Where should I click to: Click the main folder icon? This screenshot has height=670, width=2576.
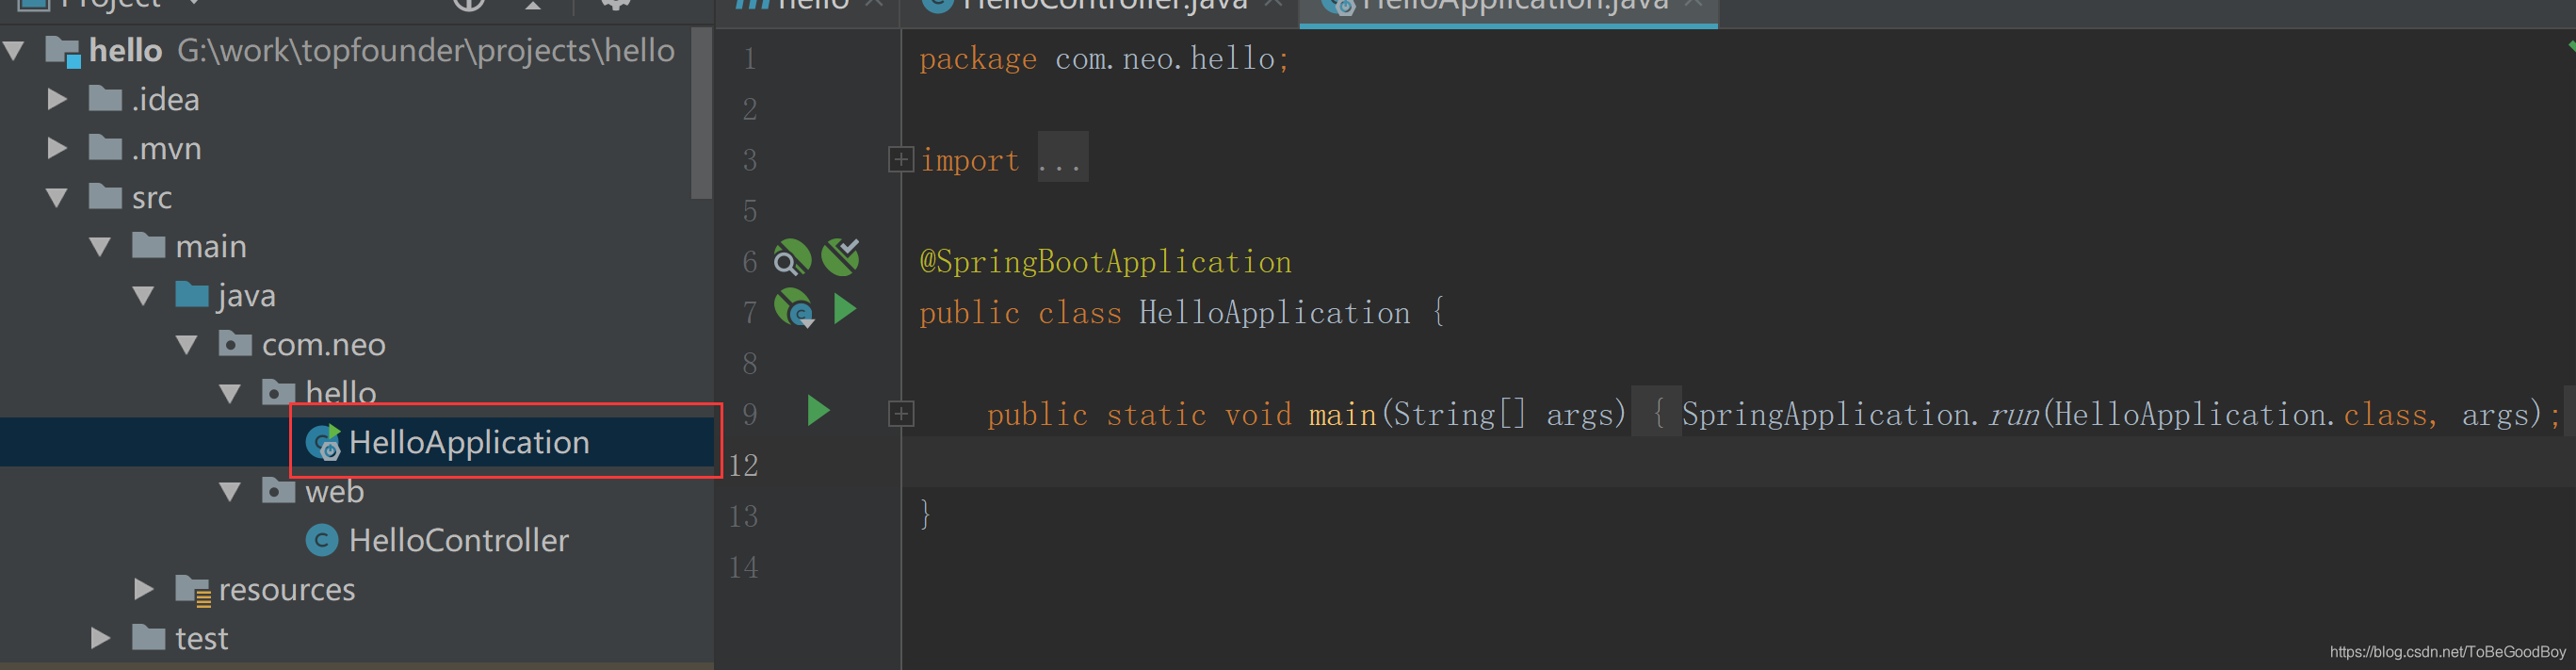tap(148, 246)
